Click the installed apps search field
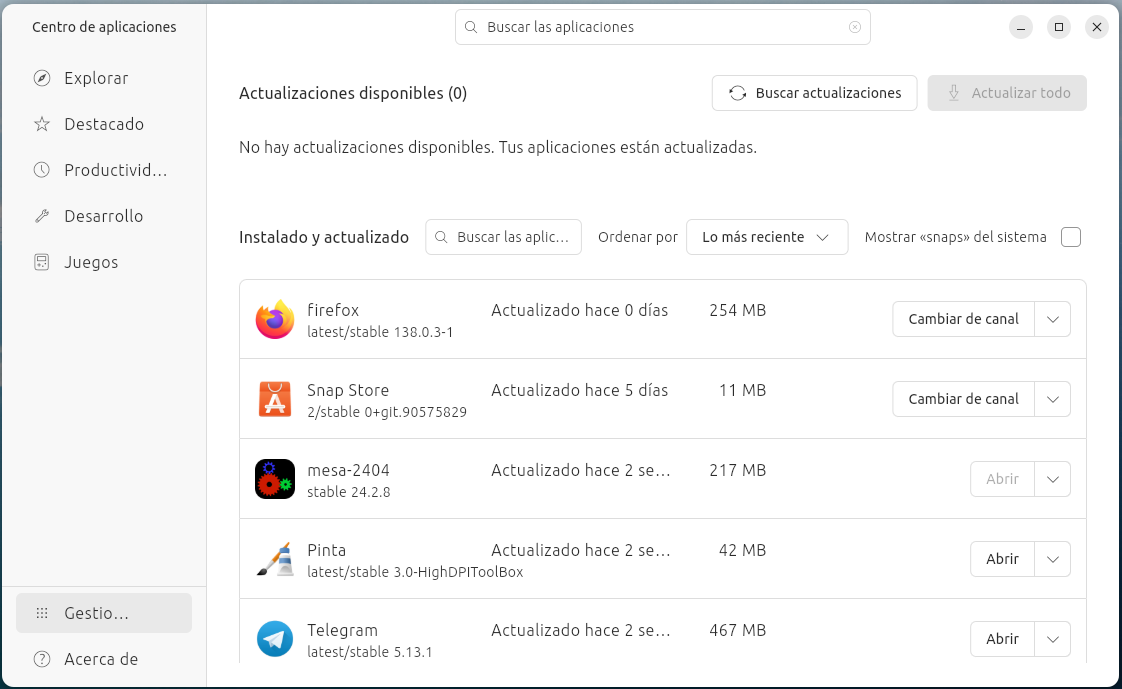Image resolution: width=1122 pixels, height=689 pixels. click(503, 237)
